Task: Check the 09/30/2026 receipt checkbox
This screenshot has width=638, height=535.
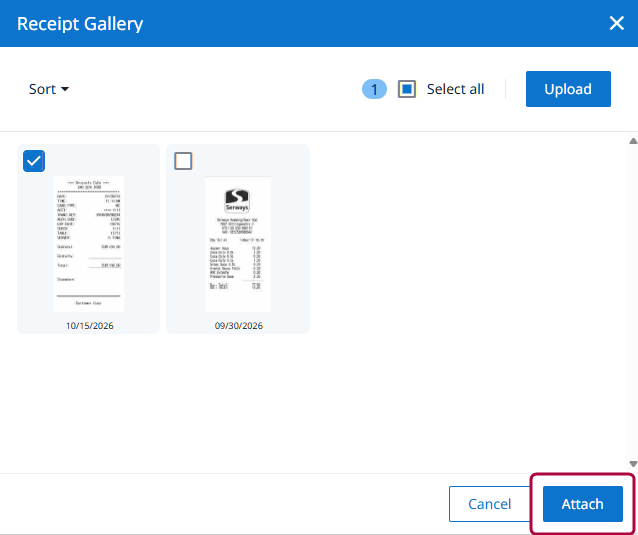Action: click(x=183, y=161)
